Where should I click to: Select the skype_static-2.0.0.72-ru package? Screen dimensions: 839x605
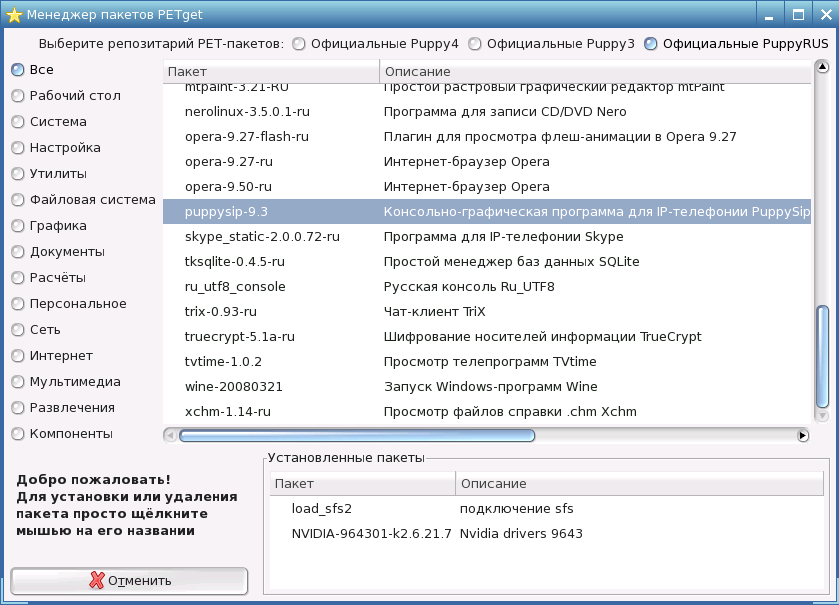[262, 237]
